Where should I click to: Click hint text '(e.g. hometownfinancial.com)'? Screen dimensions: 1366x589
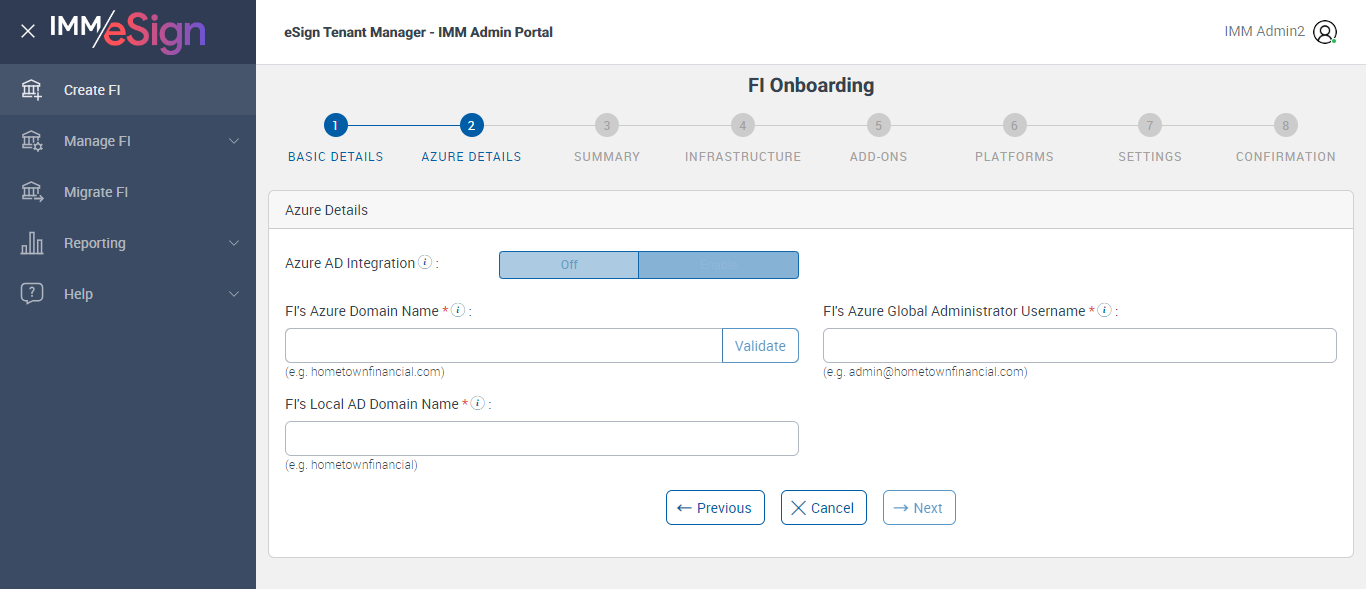tap(365, 372)
